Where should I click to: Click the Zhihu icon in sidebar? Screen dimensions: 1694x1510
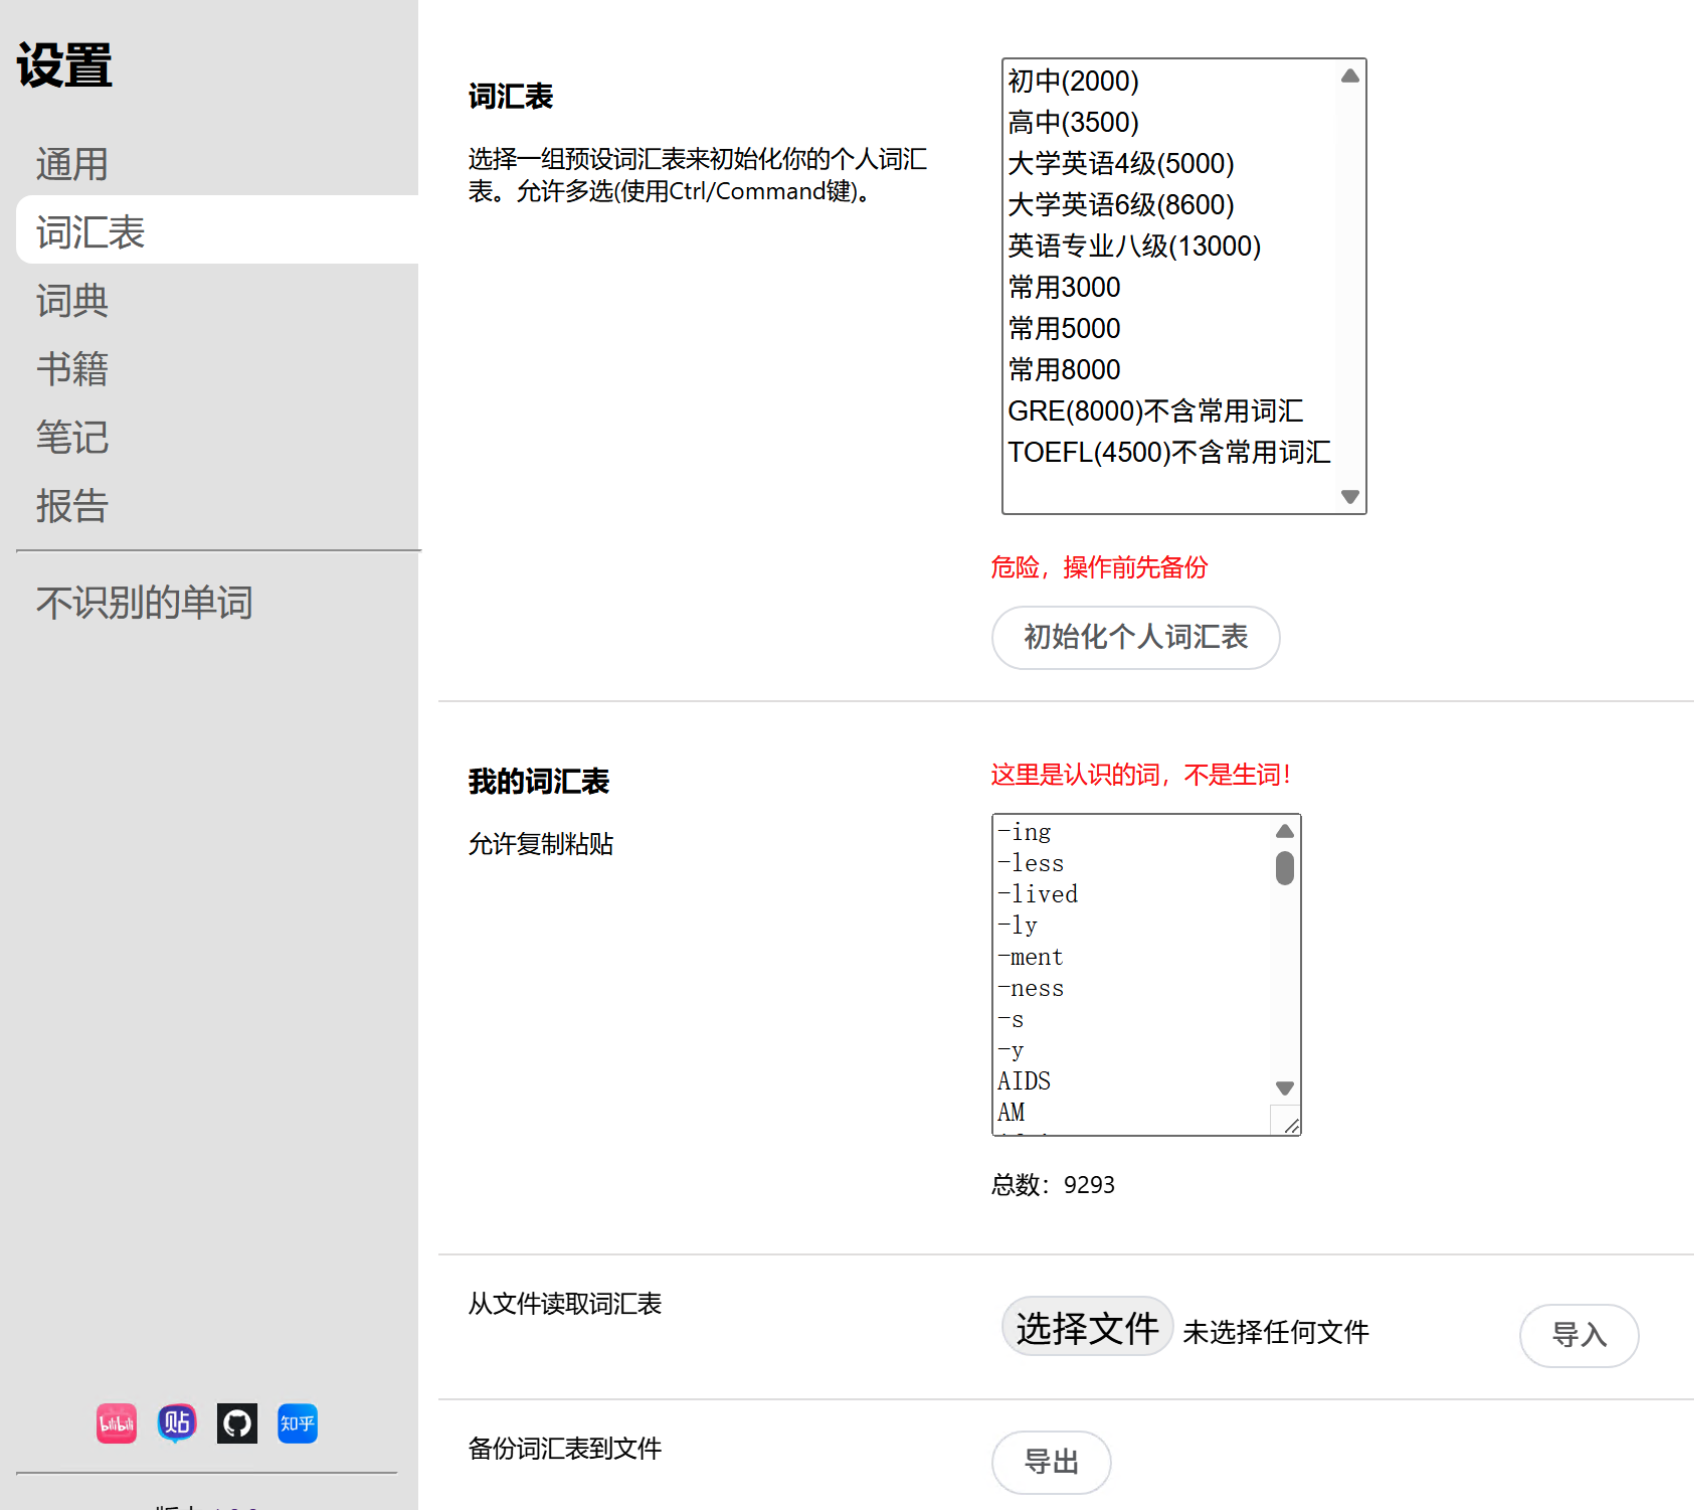(297, 1423)
